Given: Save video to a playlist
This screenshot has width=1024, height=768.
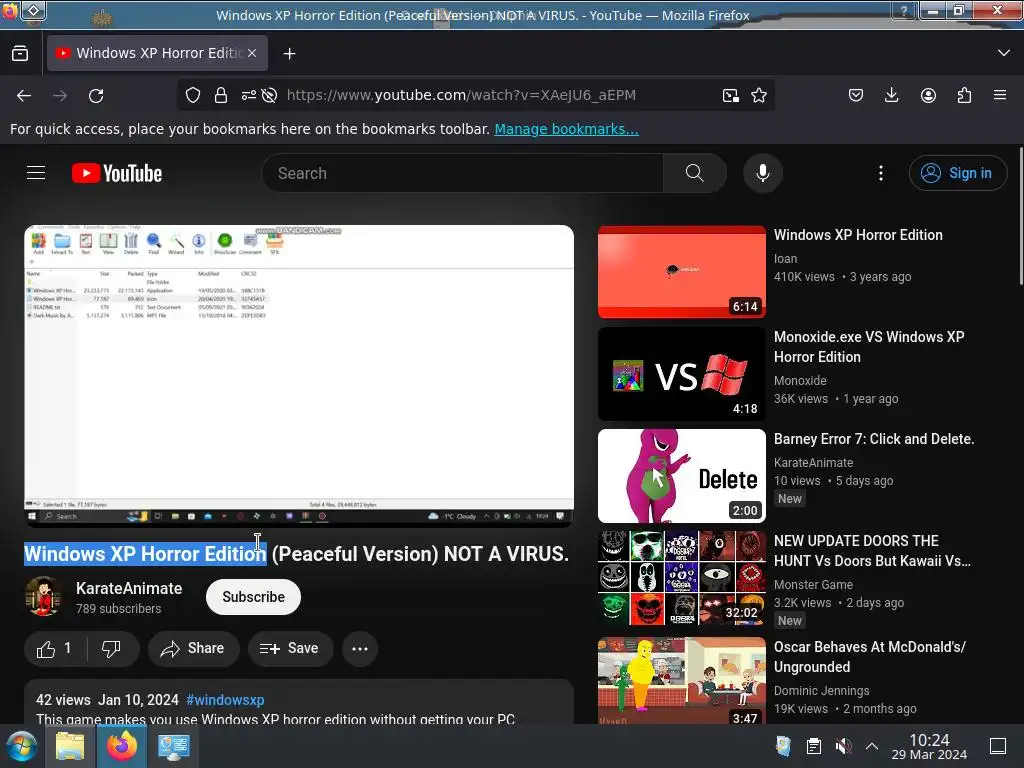Looking at the screenshot, I should click(290, 648).
